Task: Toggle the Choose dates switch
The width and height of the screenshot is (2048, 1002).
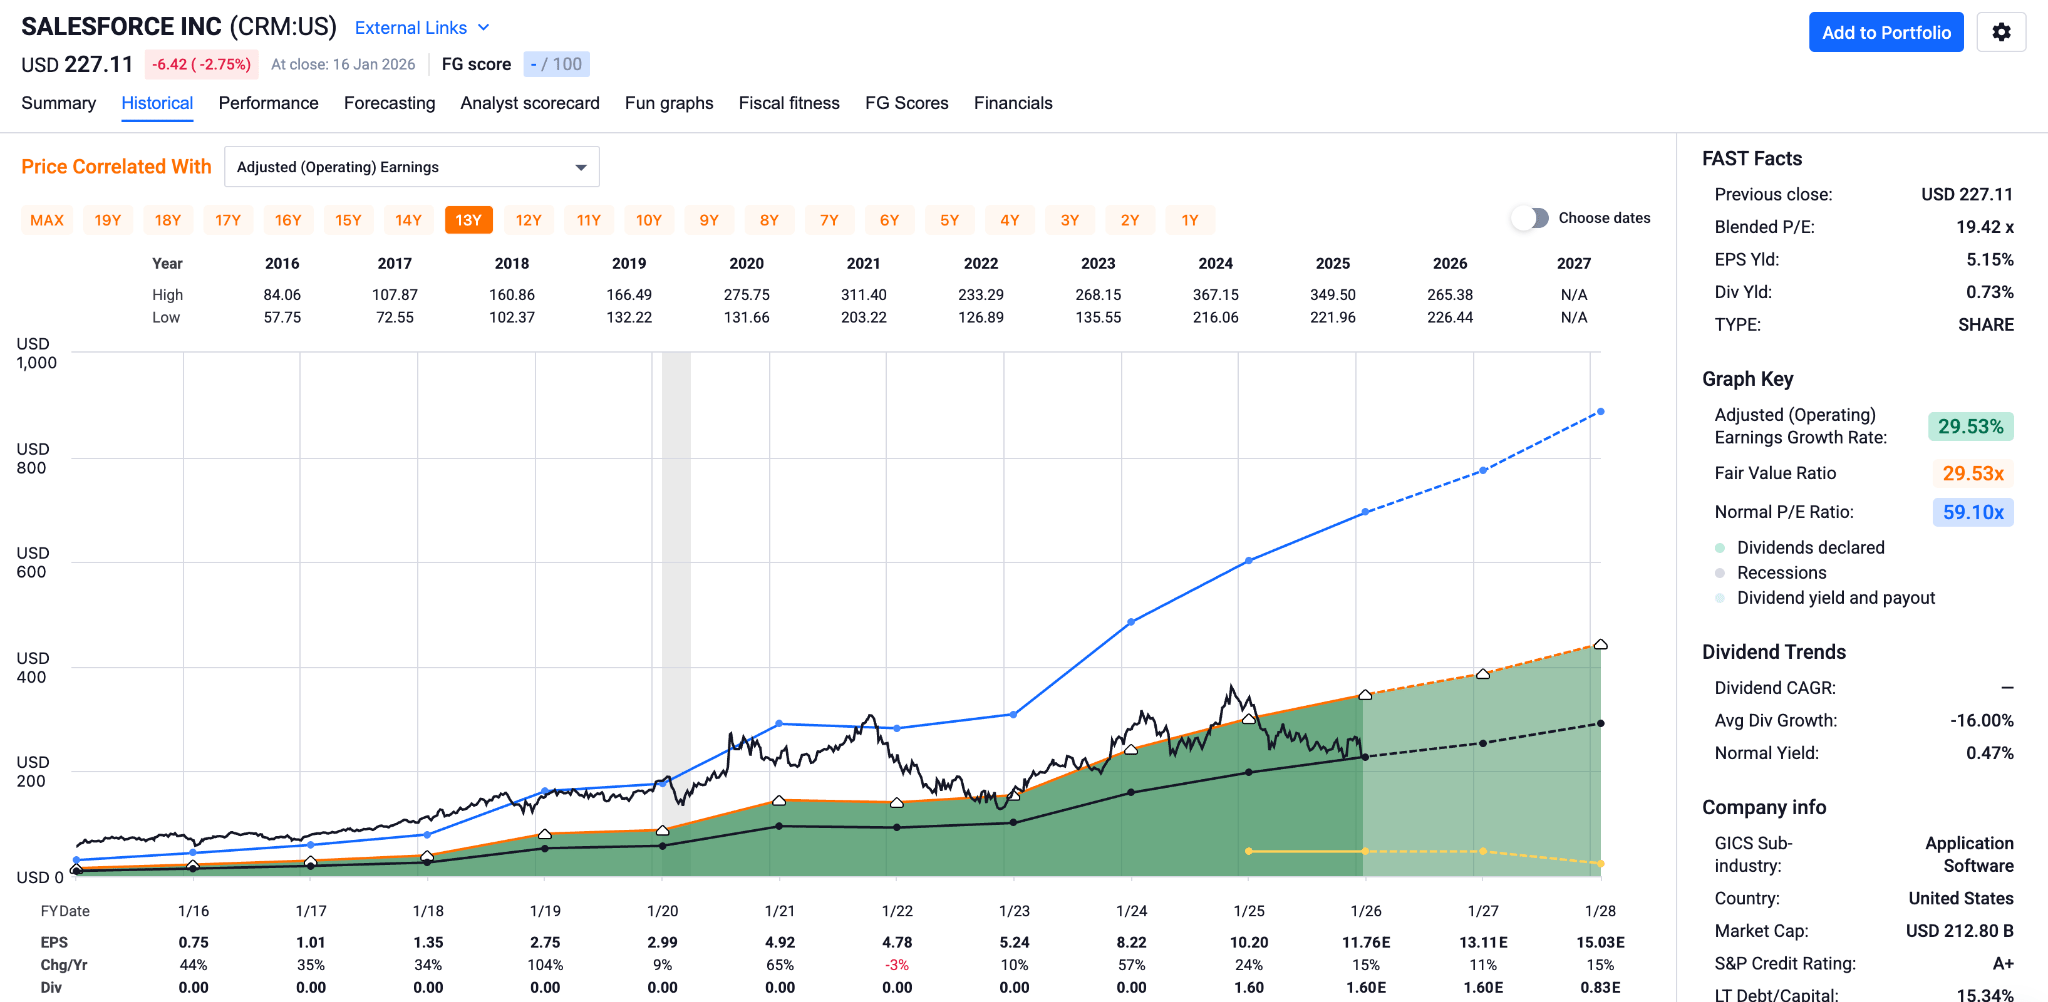Action: pyautogui.click(x=1530, y=217)
